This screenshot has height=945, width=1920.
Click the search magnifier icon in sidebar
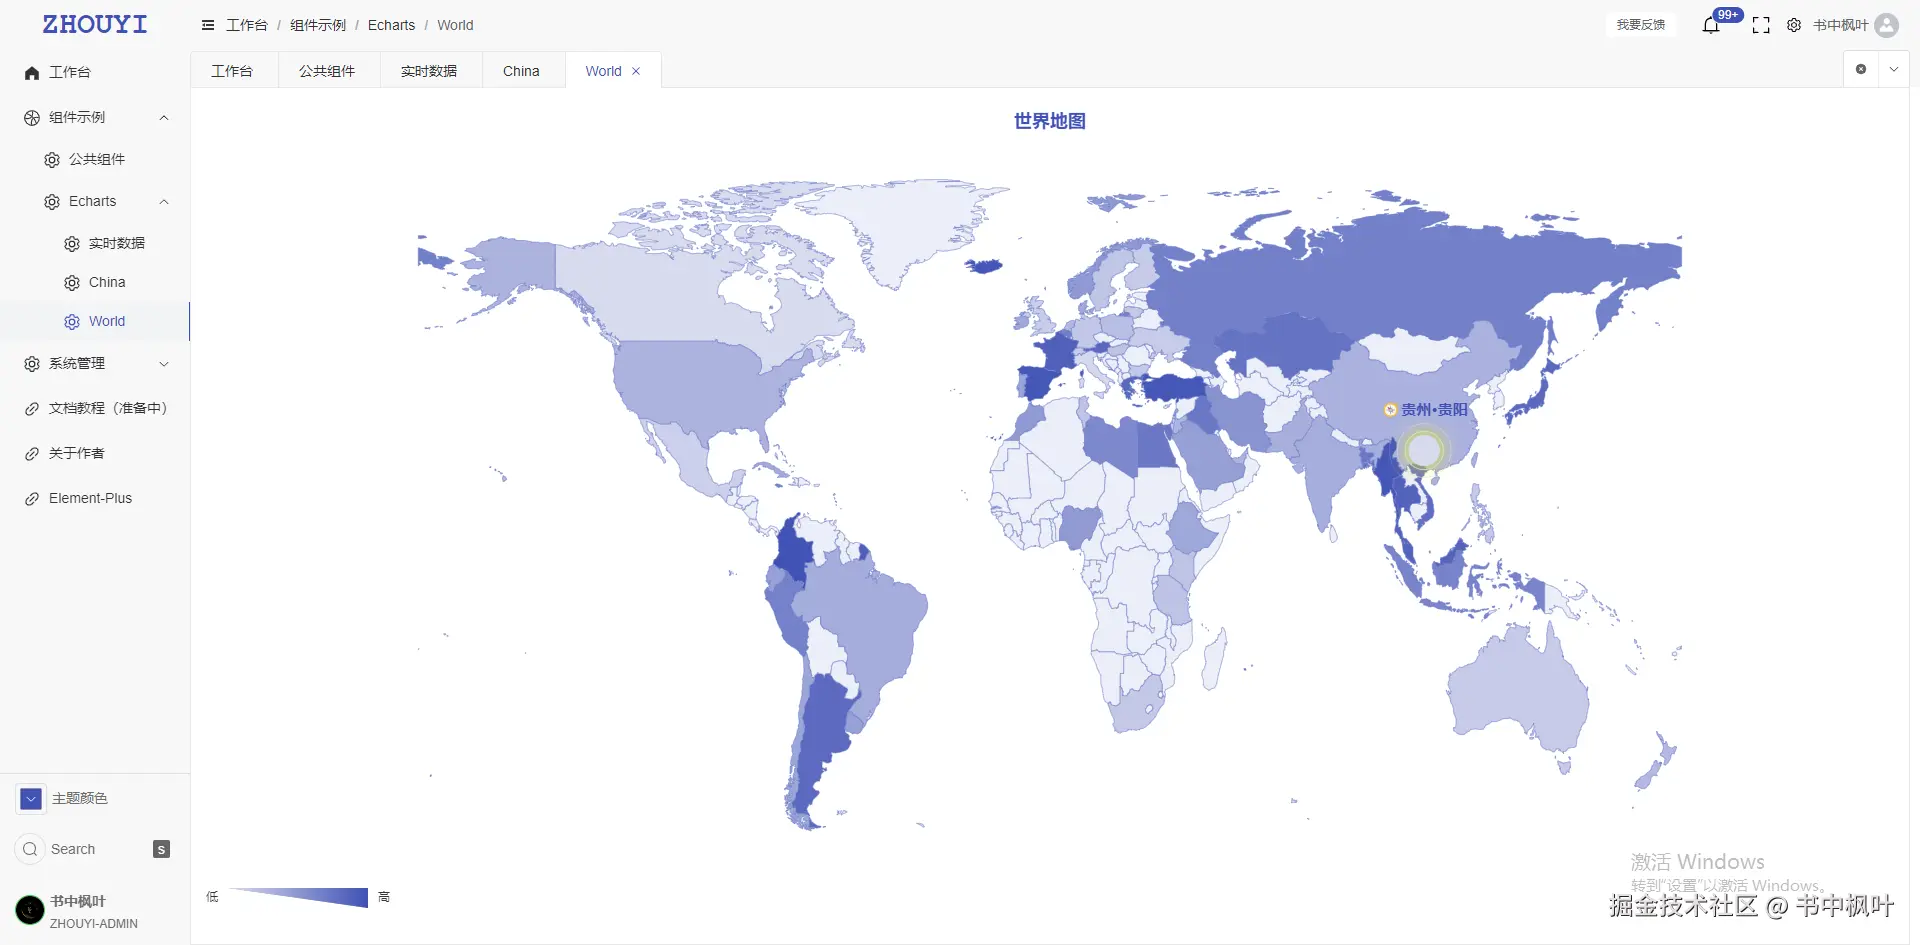click(30, 849)
